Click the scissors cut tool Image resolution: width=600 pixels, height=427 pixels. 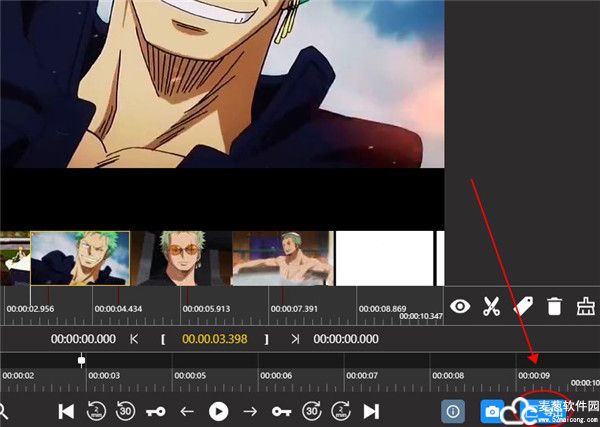coord(491,307)
